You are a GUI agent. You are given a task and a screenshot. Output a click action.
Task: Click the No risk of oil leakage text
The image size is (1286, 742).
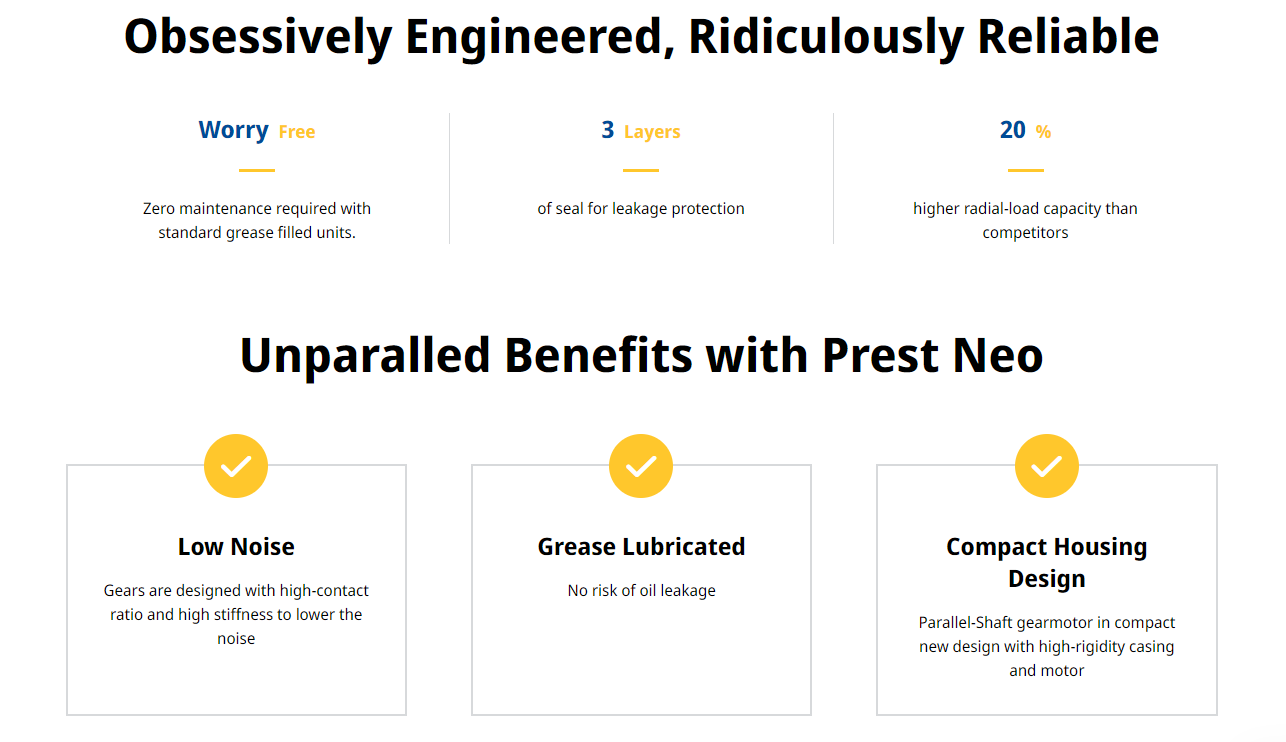(641, 591)
